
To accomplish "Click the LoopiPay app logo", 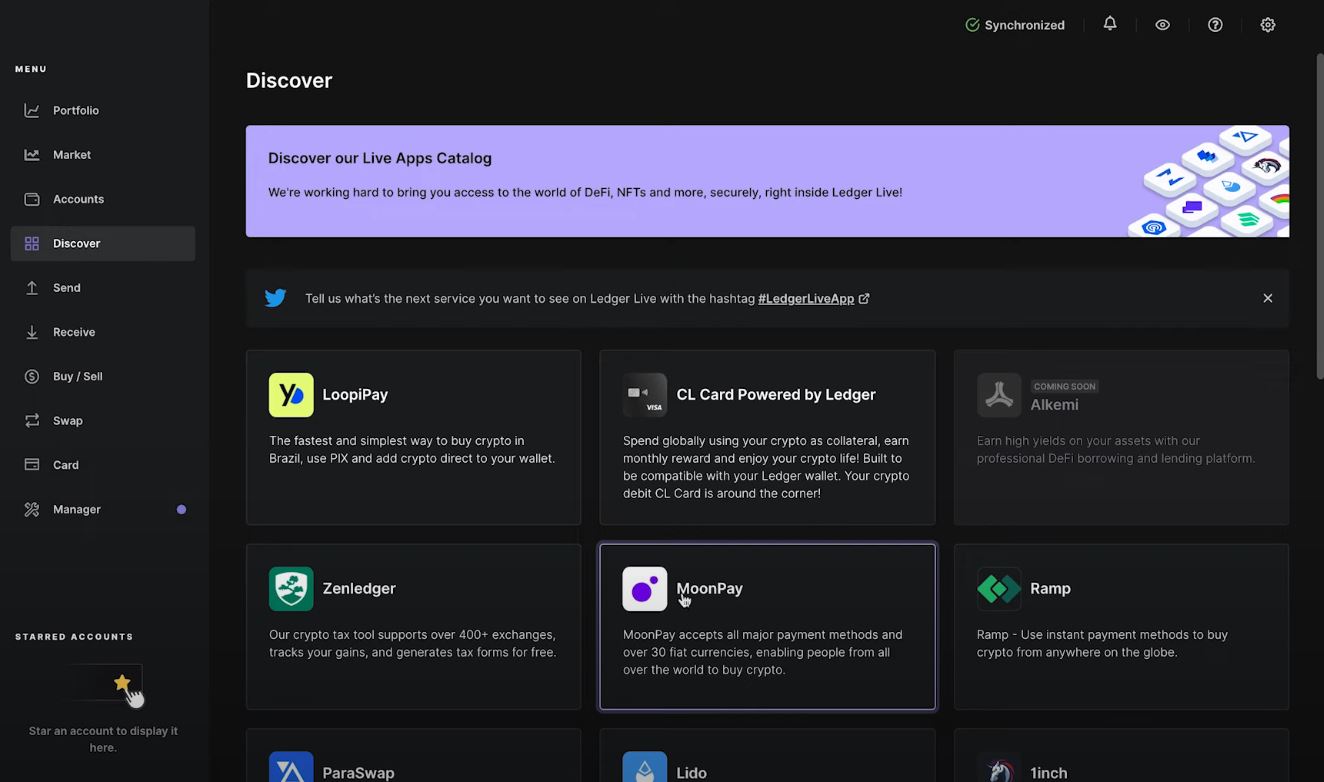I will [291, 395].
